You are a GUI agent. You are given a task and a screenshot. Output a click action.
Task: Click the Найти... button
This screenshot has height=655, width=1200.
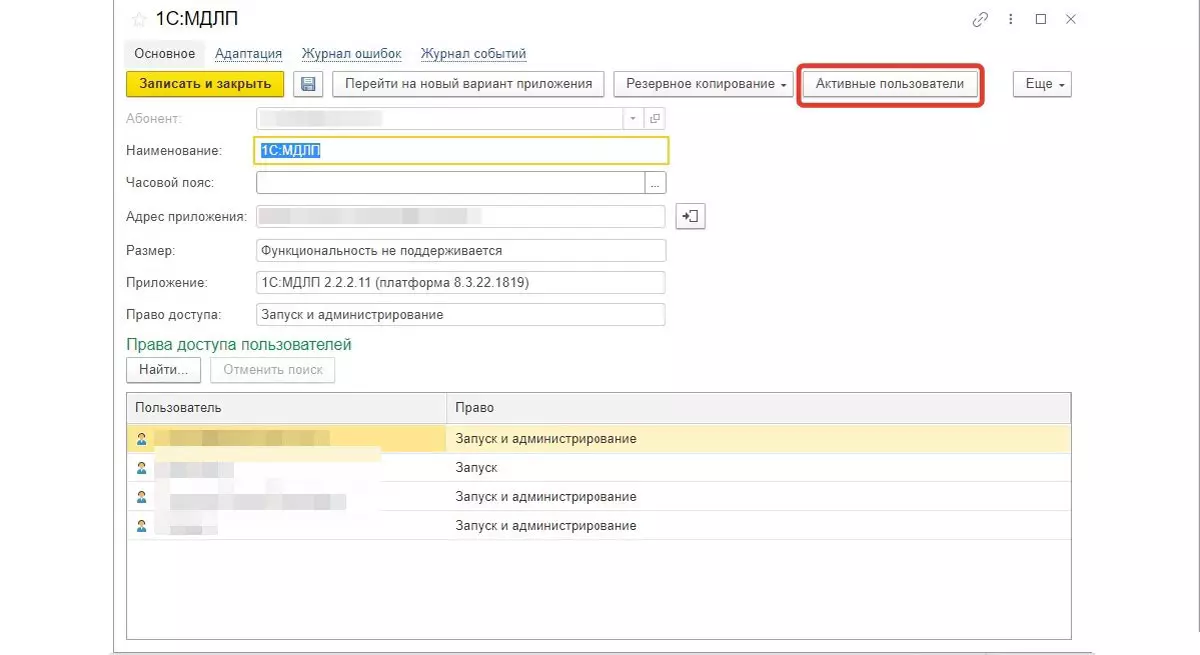click(163, 369)
